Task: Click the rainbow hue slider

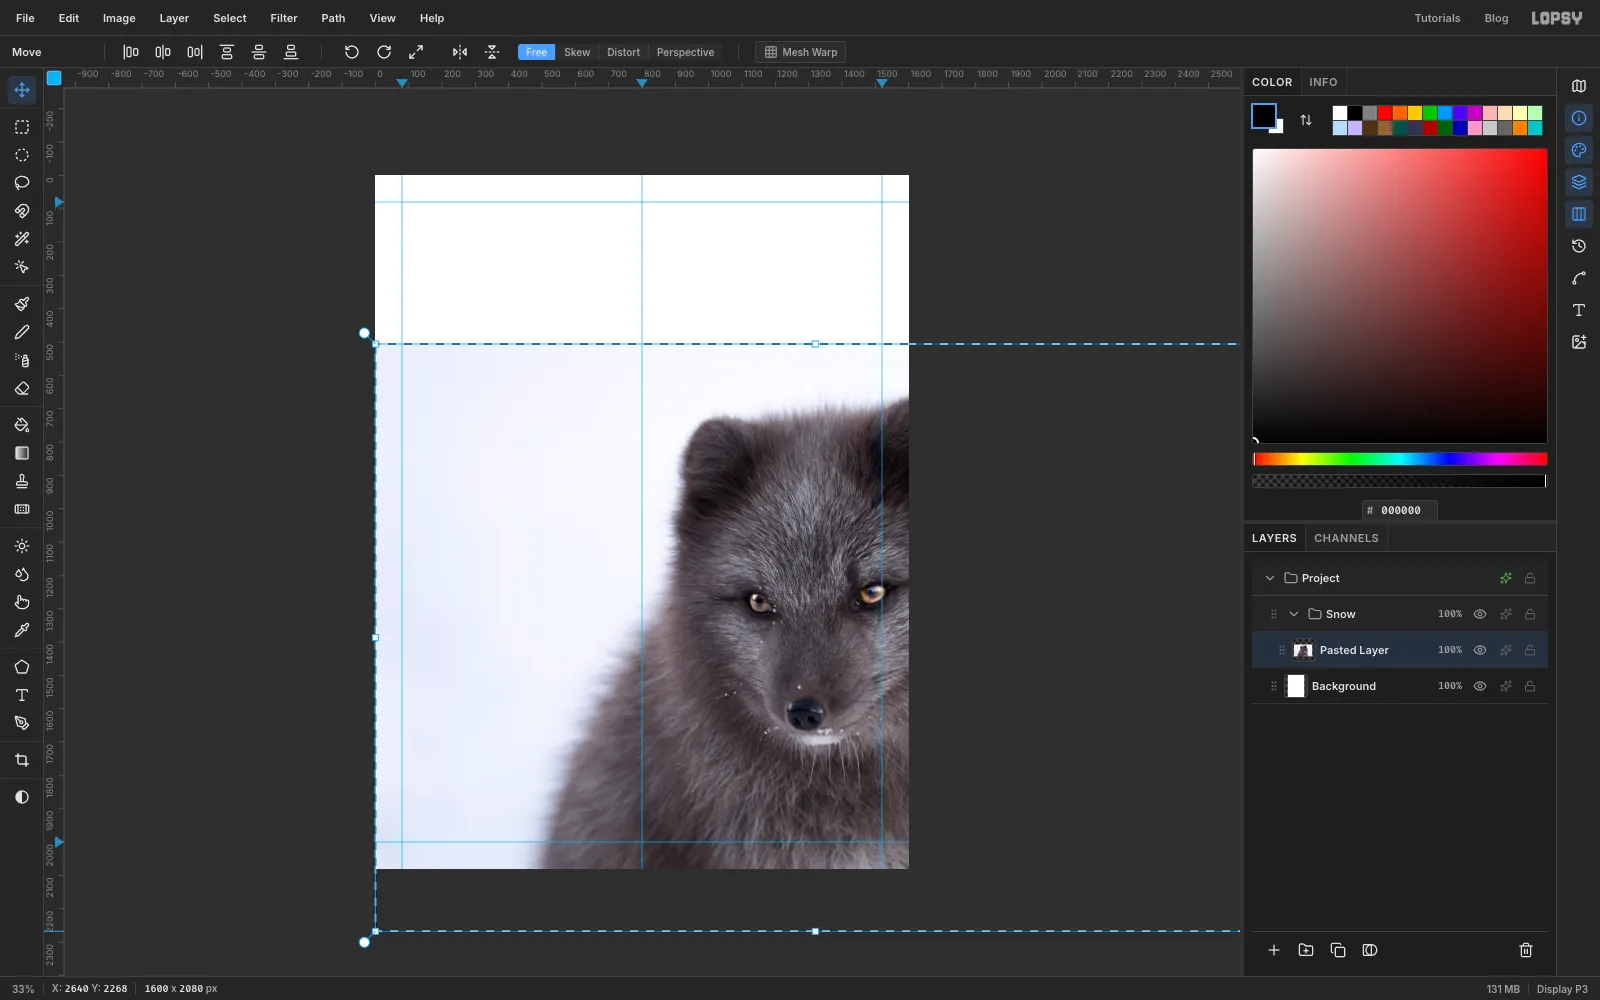Action: (1400, 459)
